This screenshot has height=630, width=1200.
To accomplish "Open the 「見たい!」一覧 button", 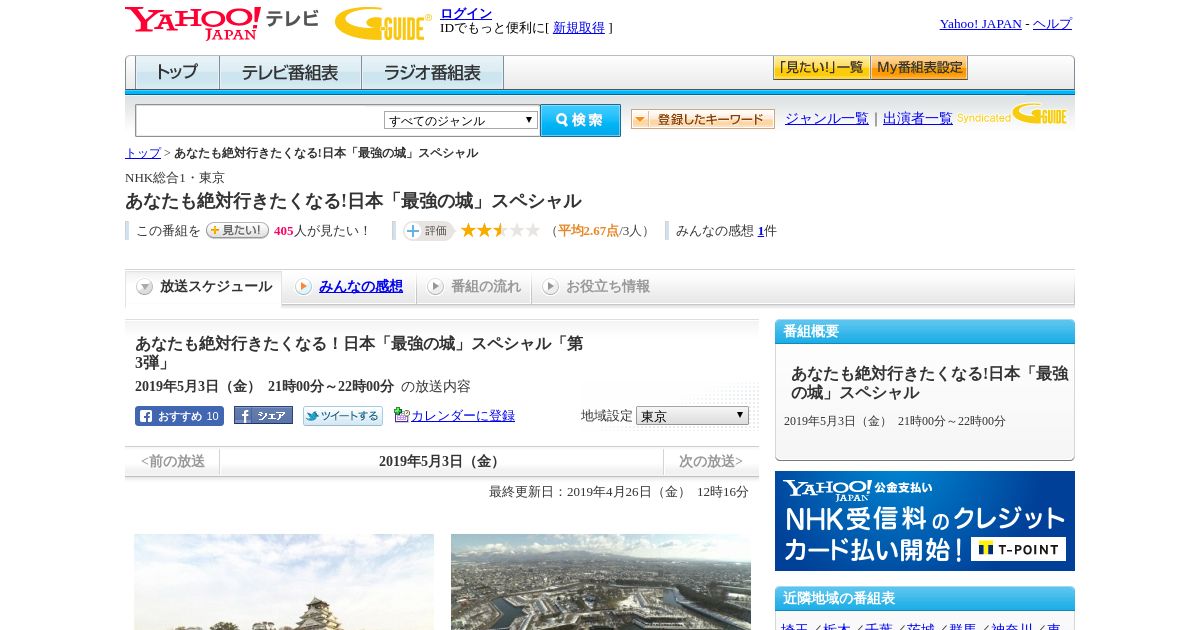I will 821,68.
